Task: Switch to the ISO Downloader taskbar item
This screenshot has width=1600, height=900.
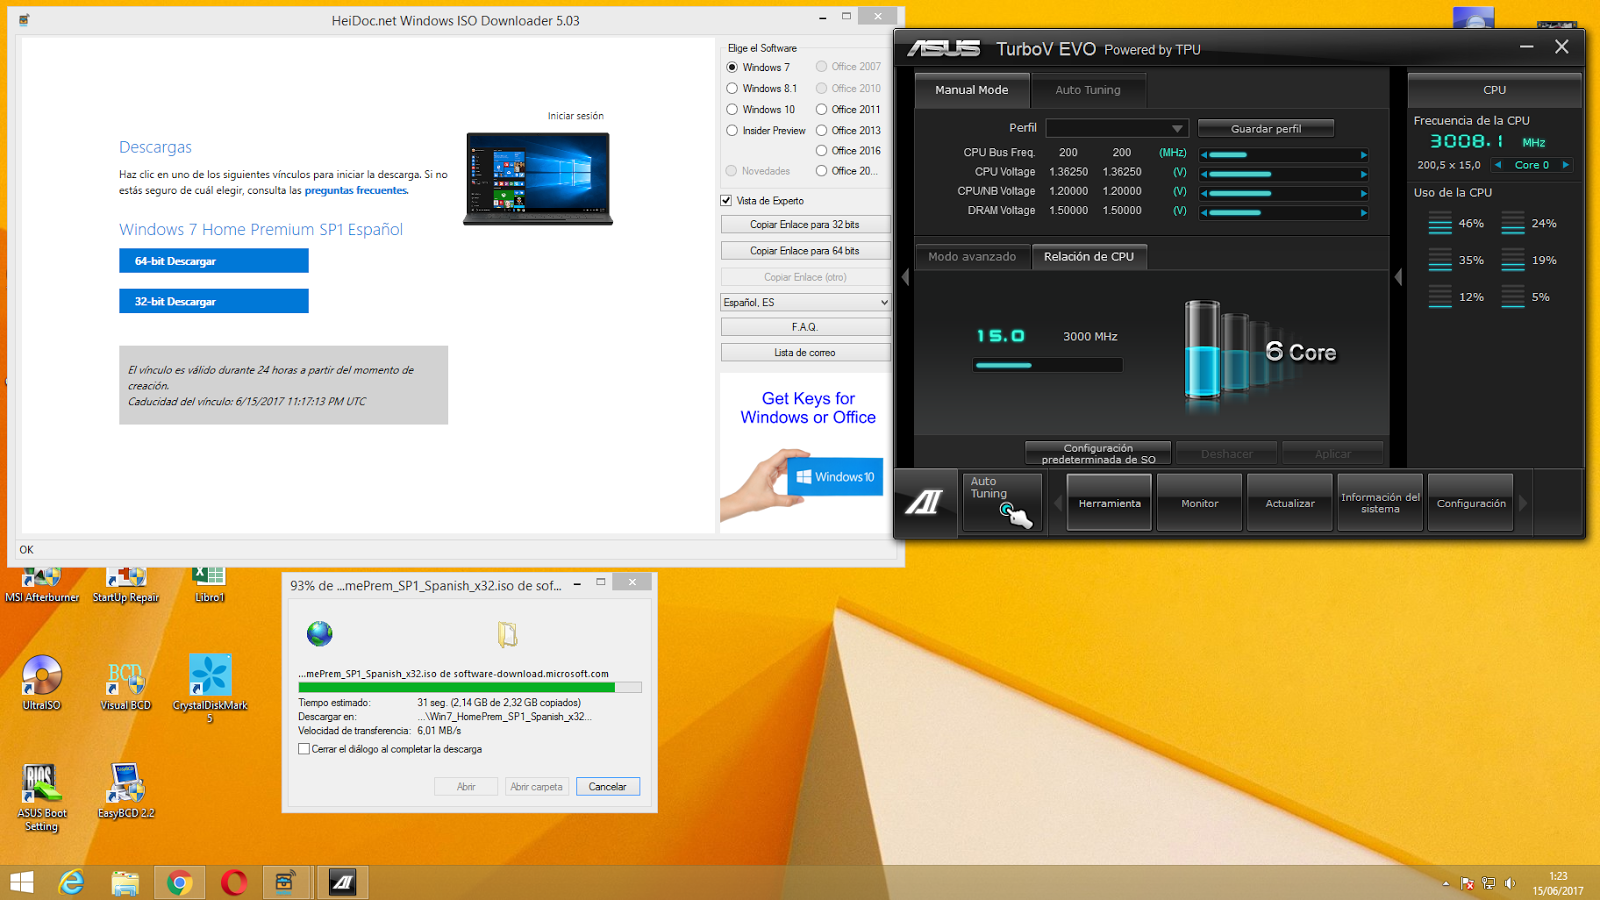Action: (x=287, y=882)
